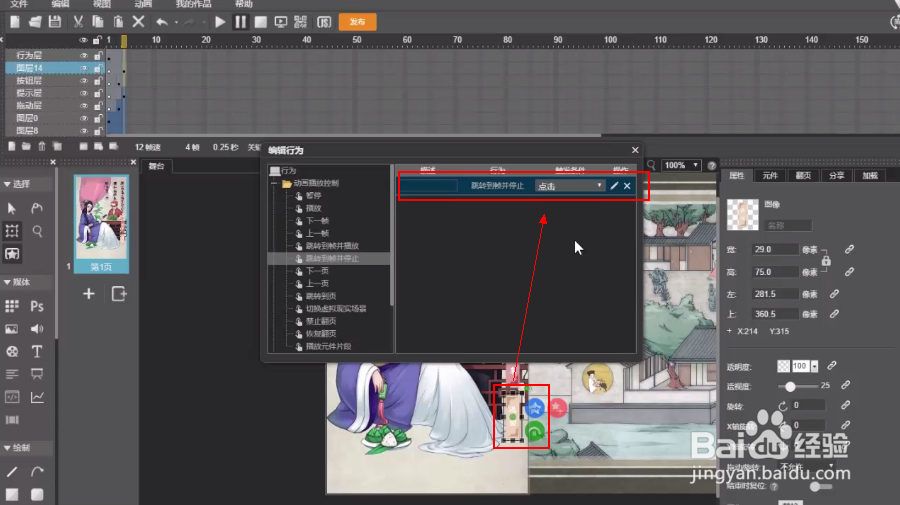900x505 pixels.
Task: Toggle lock on 图层0 layer
Action: click(x=98, y=118)
